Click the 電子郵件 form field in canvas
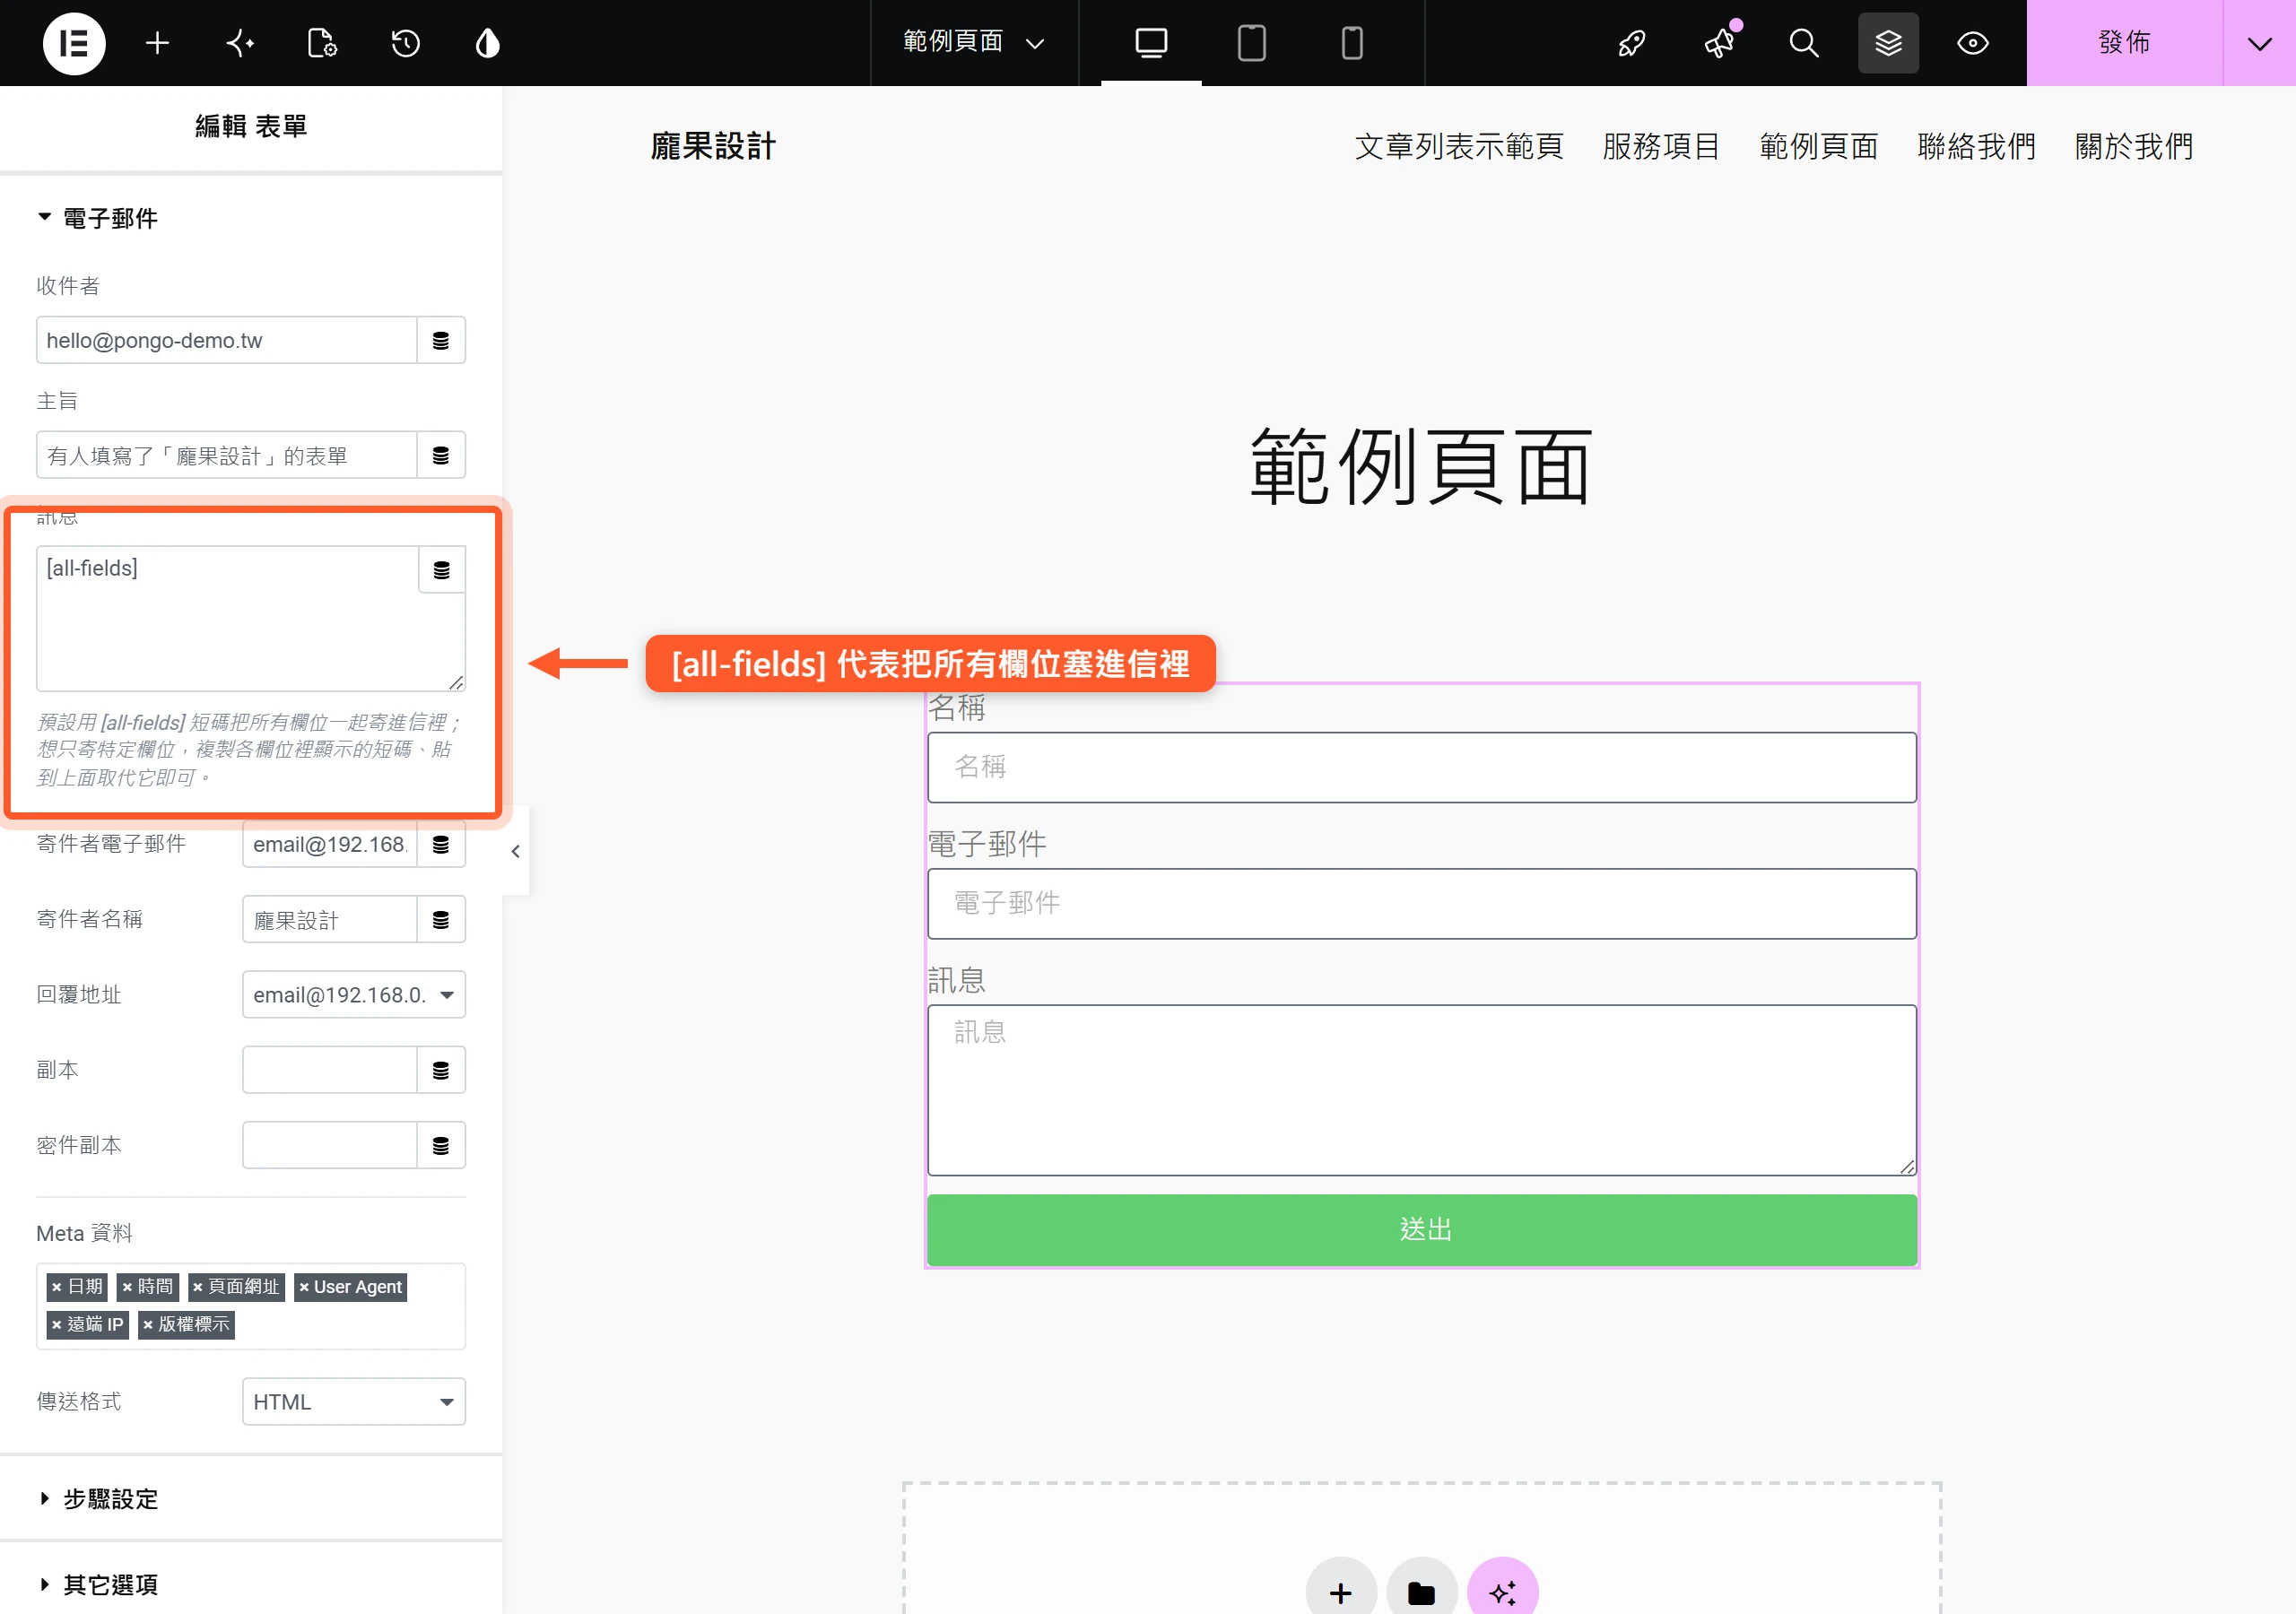The image size is (2296, 1614). pyautogui.click(x=1422, y=903)
